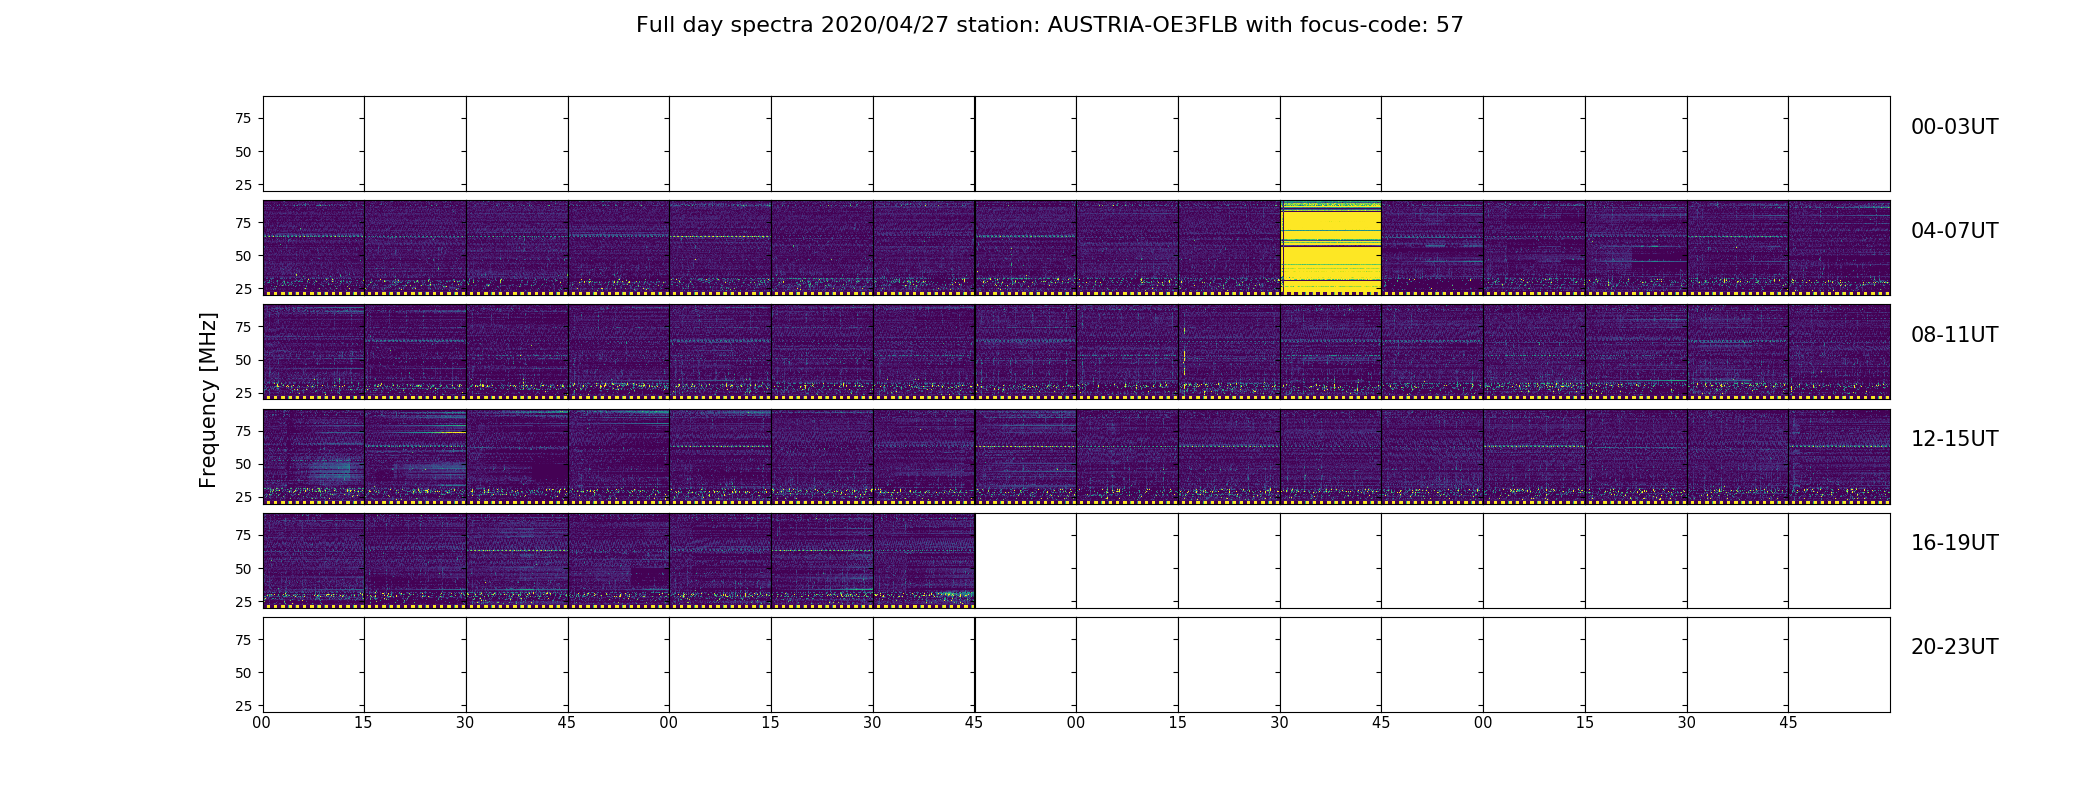The image size is (2100, 800).
Task: Click the 25 tick label of the 20-23UT row
Action: 243,706
